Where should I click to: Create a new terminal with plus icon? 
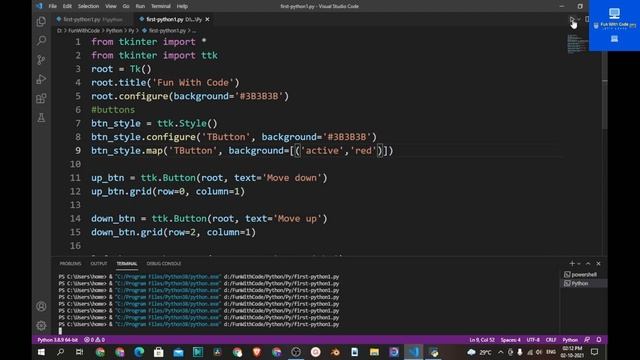click(572, 264)
